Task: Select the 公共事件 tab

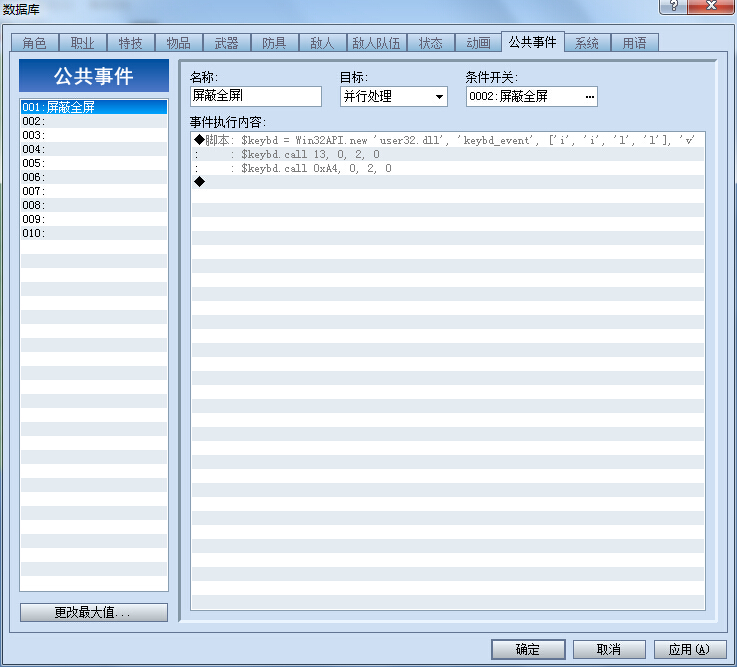Action: [533, 42]
